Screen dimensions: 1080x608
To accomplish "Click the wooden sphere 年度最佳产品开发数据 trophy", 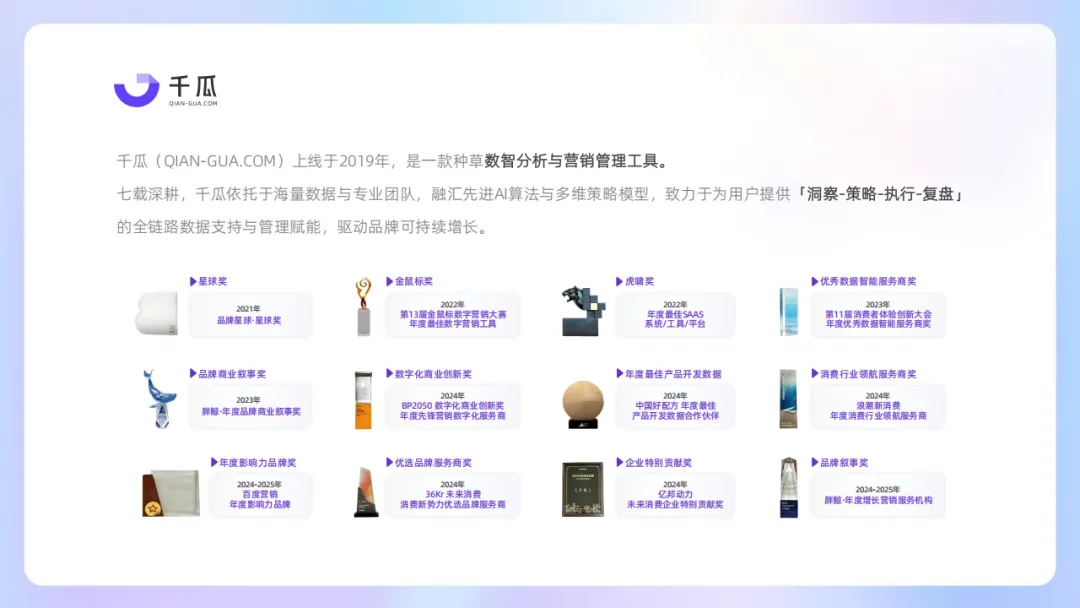I will [x=583, y=404].
